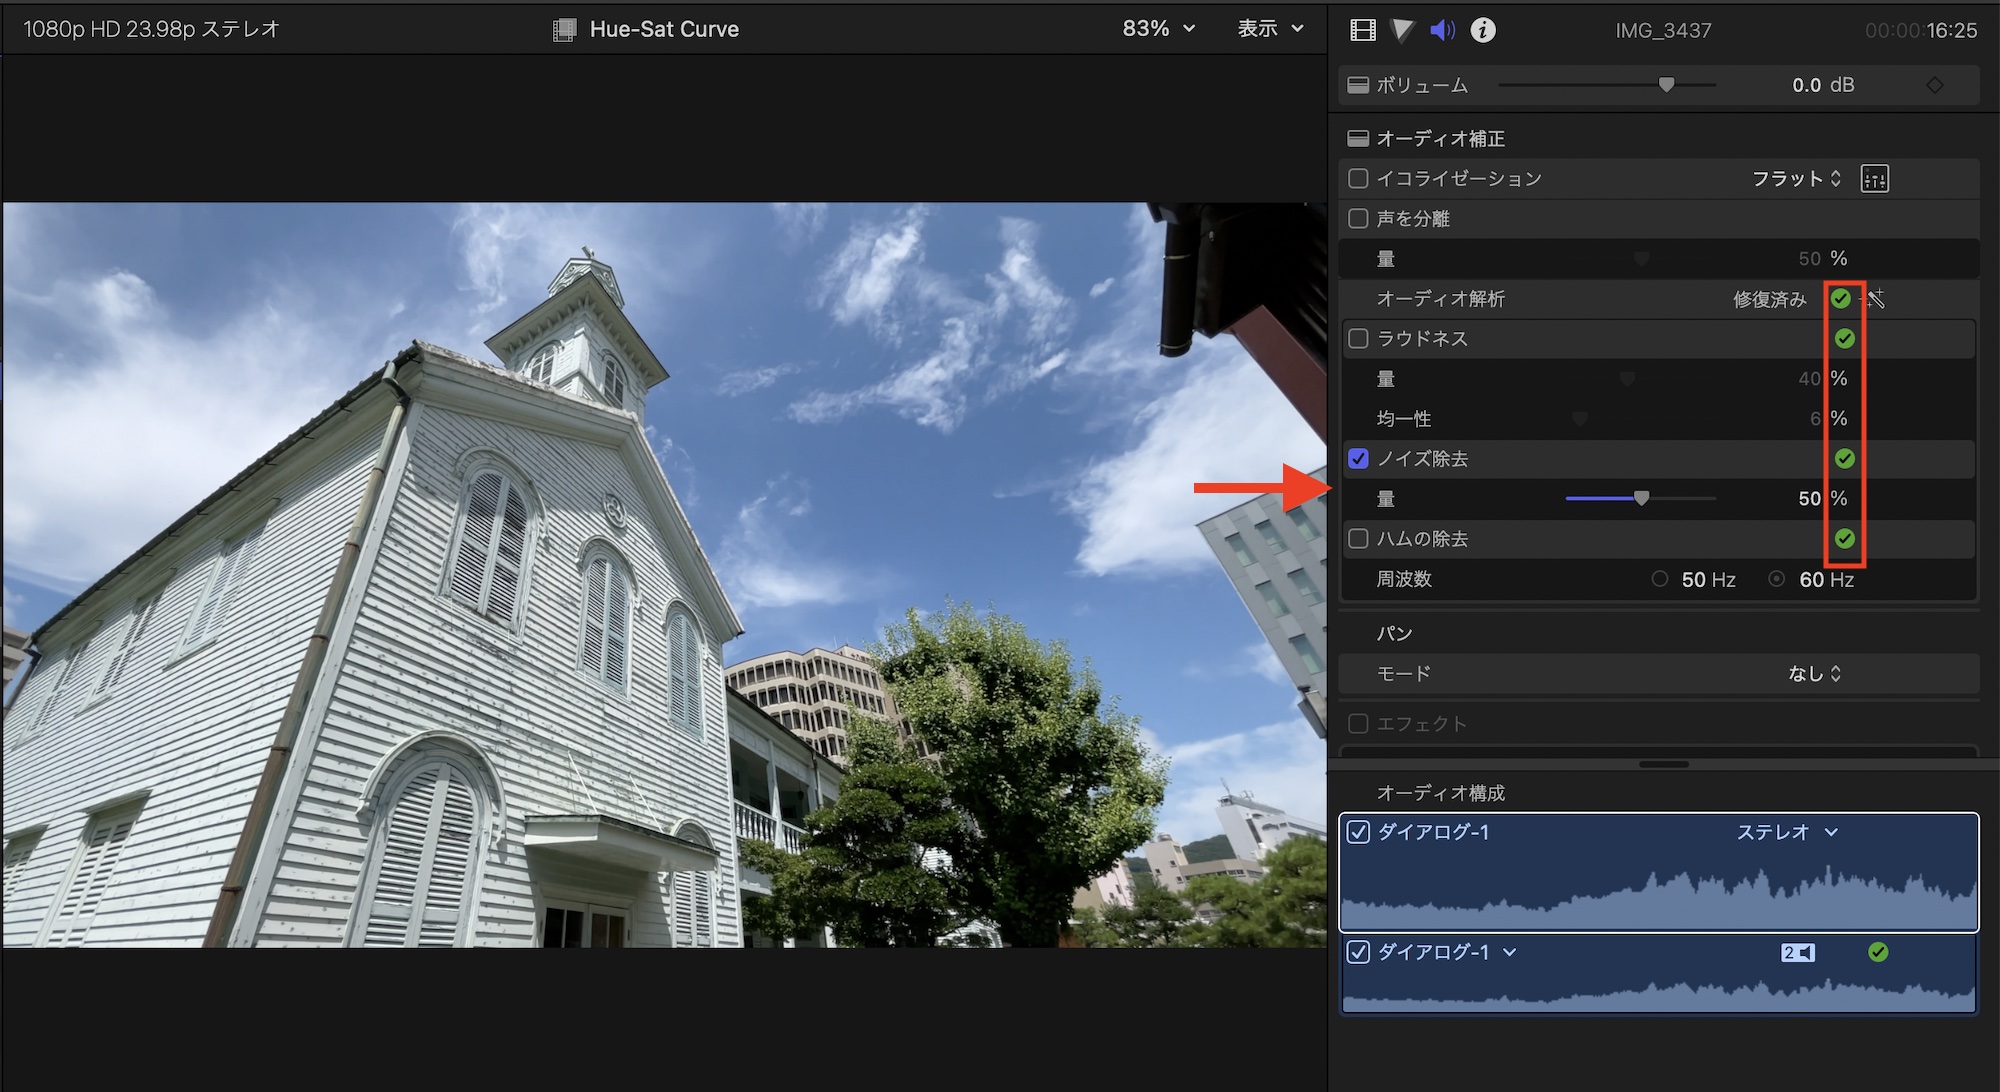Open the video inspector filmstrip icon
The height and width of the screenshot is (1092, 2000).
[x=1362, y=30]
